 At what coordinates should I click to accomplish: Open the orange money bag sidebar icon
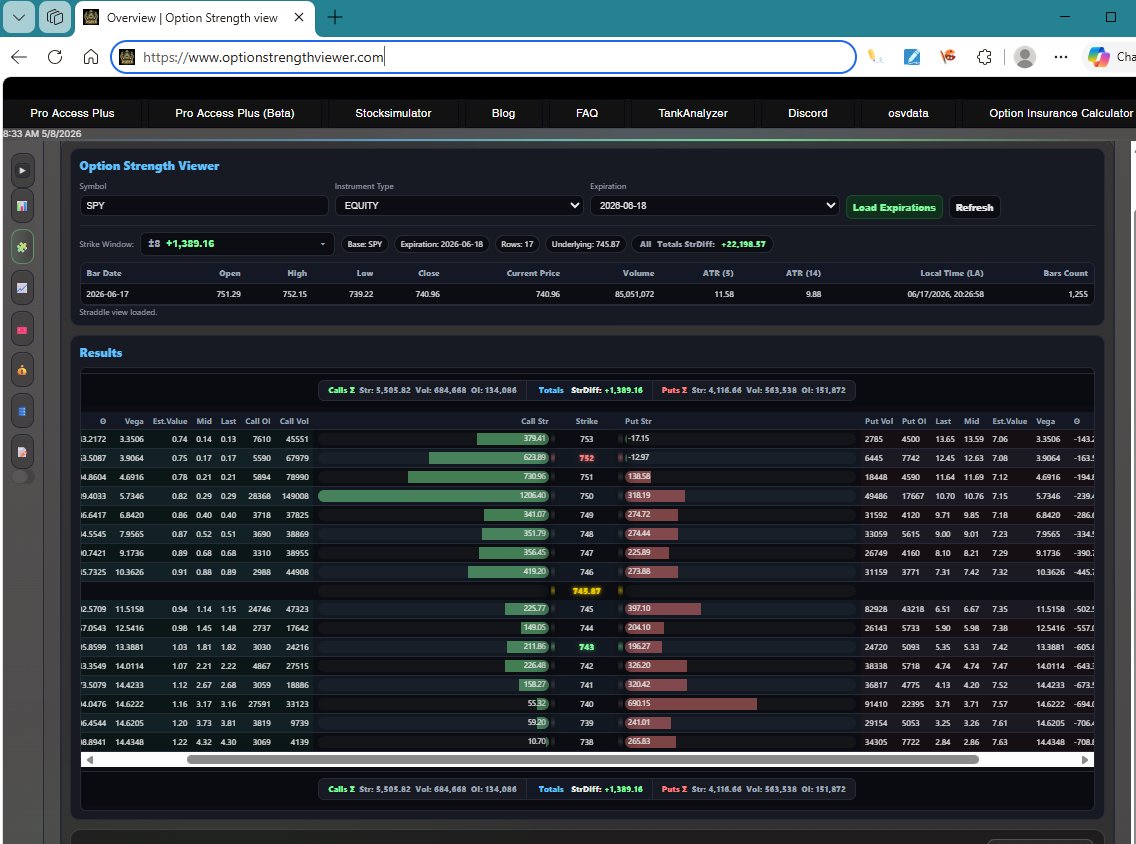(x=22, y=370)
